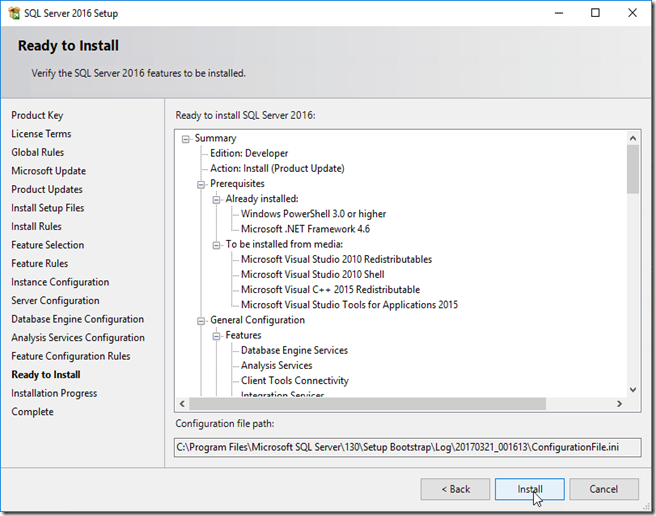Click the configuration file path field

tap(407, 447)
